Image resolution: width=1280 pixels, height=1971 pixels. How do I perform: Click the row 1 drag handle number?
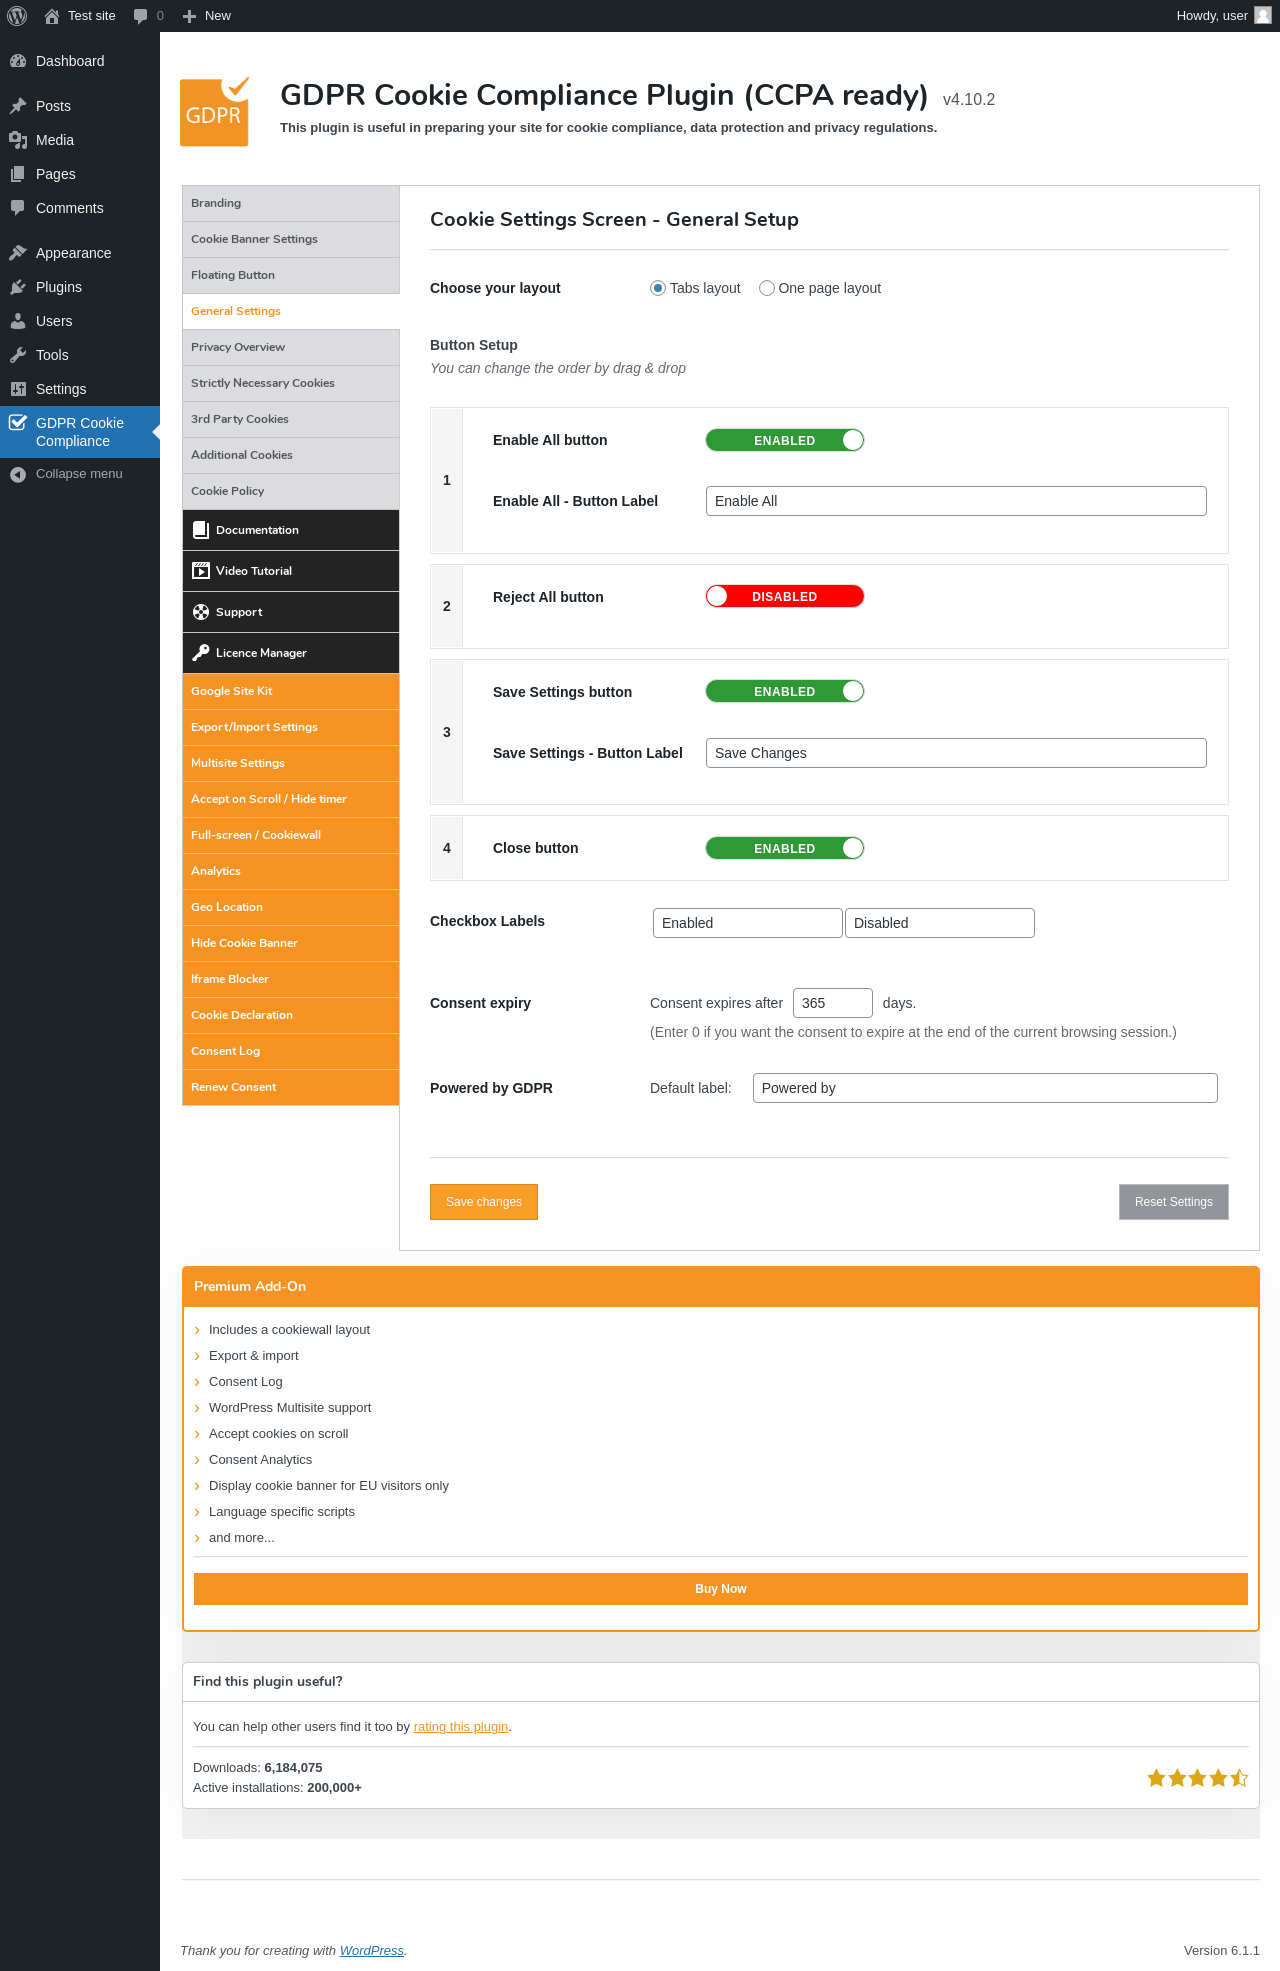point(447,480)
